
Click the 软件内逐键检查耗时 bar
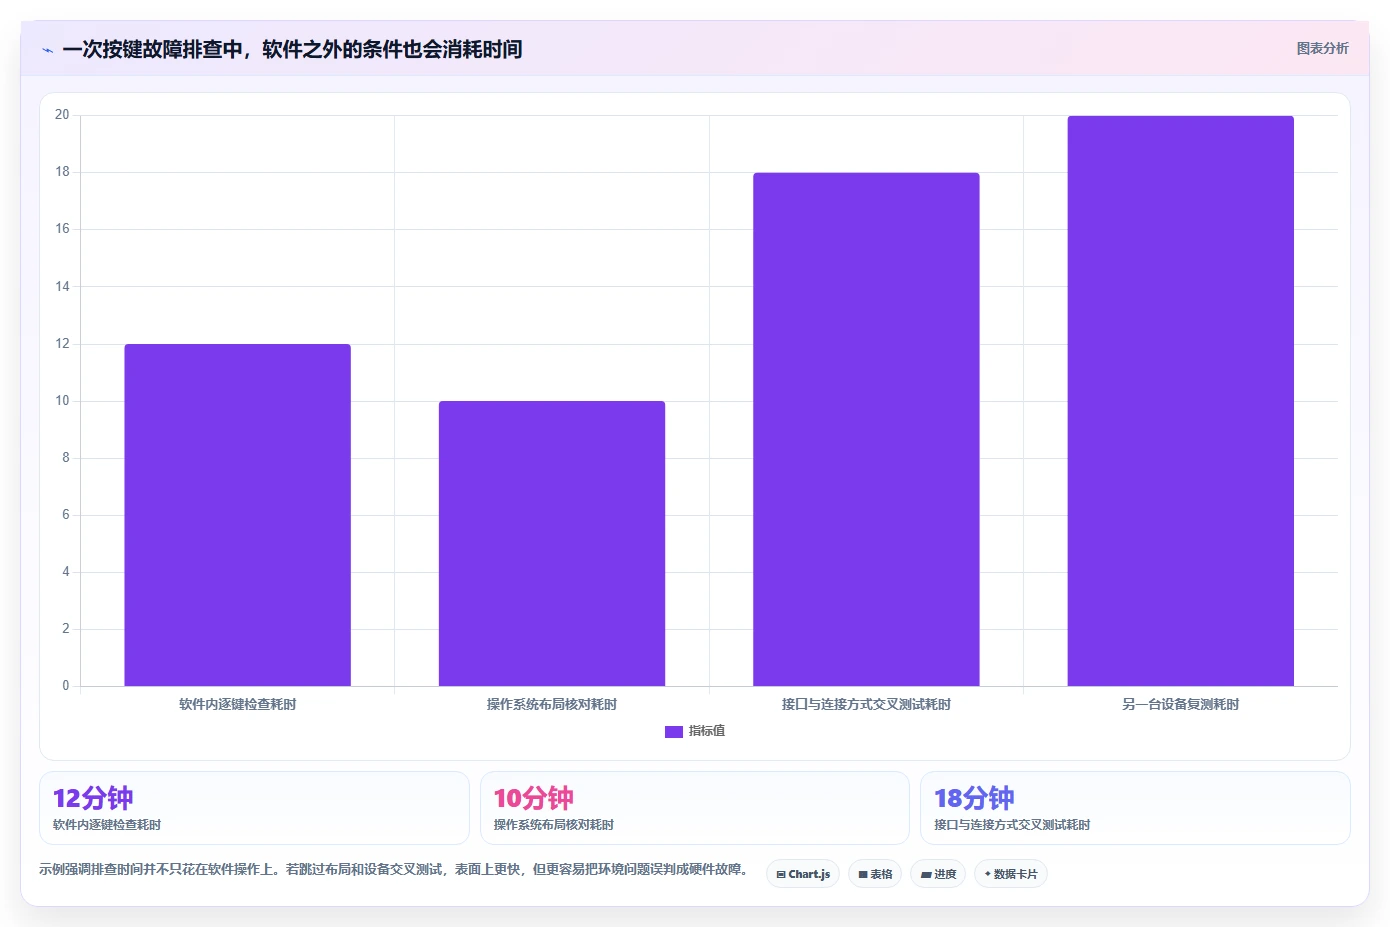point(237,515)
